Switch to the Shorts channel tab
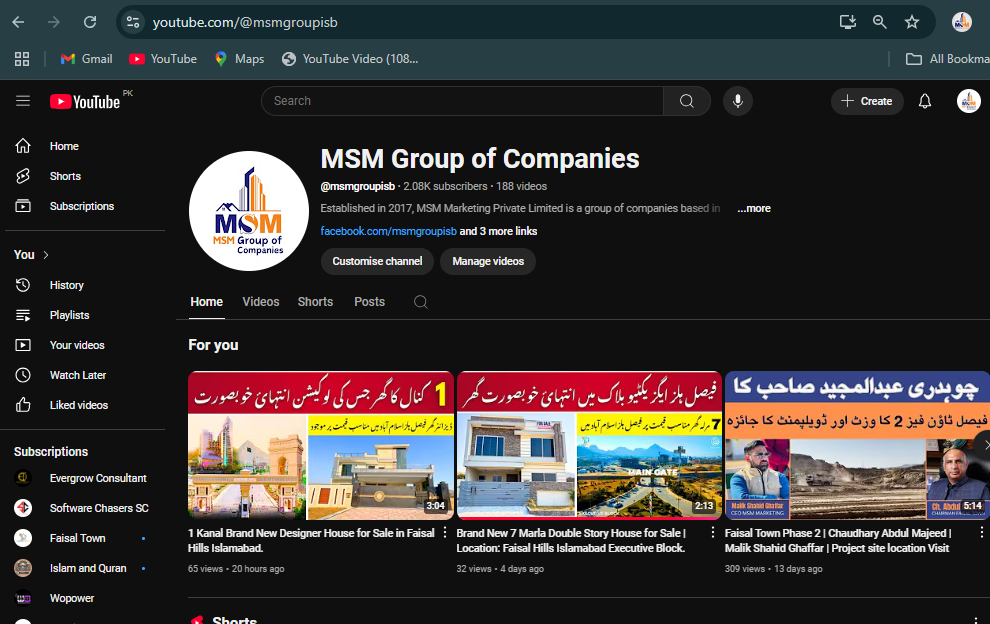The image size is (990, 624). tap(315, 302)
